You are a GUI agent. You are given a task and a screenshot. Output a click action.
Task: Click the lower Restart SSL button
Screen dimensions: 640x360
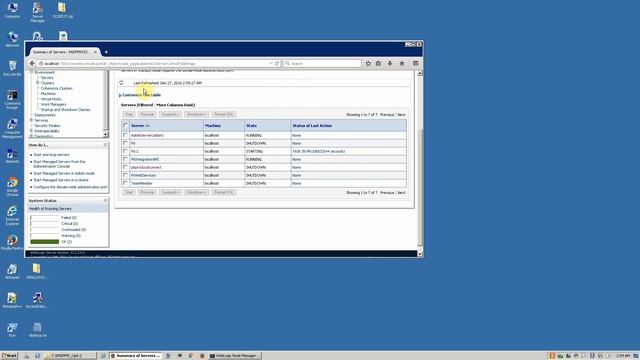[x=224, y=192]
